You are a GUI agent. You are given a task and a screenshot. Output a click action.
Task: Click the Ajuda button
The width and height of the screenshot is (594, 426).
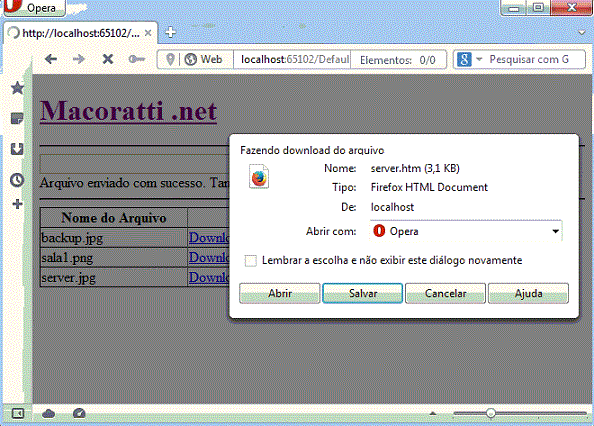click(x=528, y=293)
